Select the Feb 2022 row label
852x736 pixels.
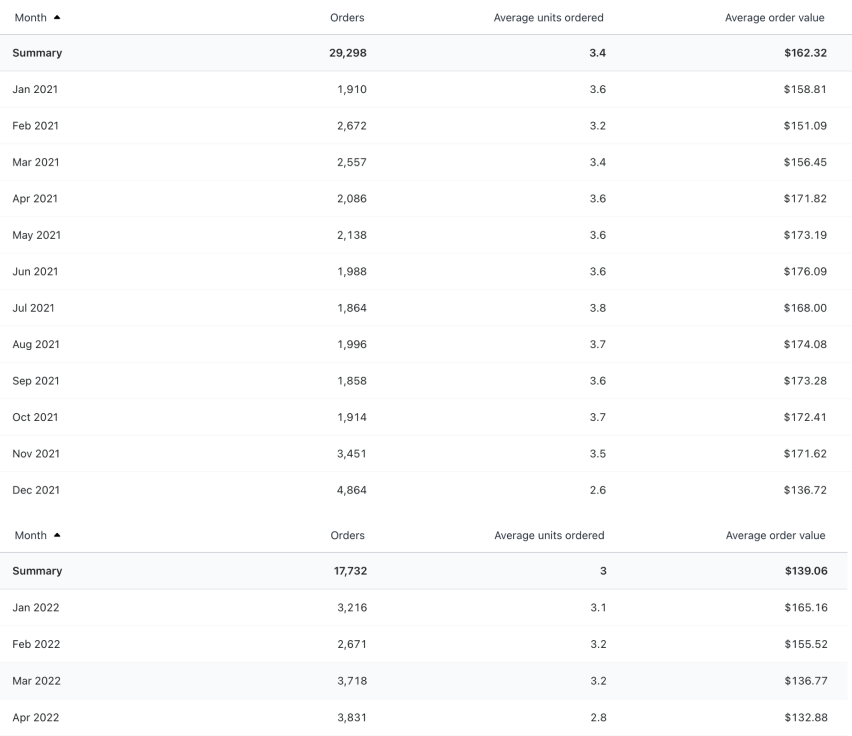36,644
